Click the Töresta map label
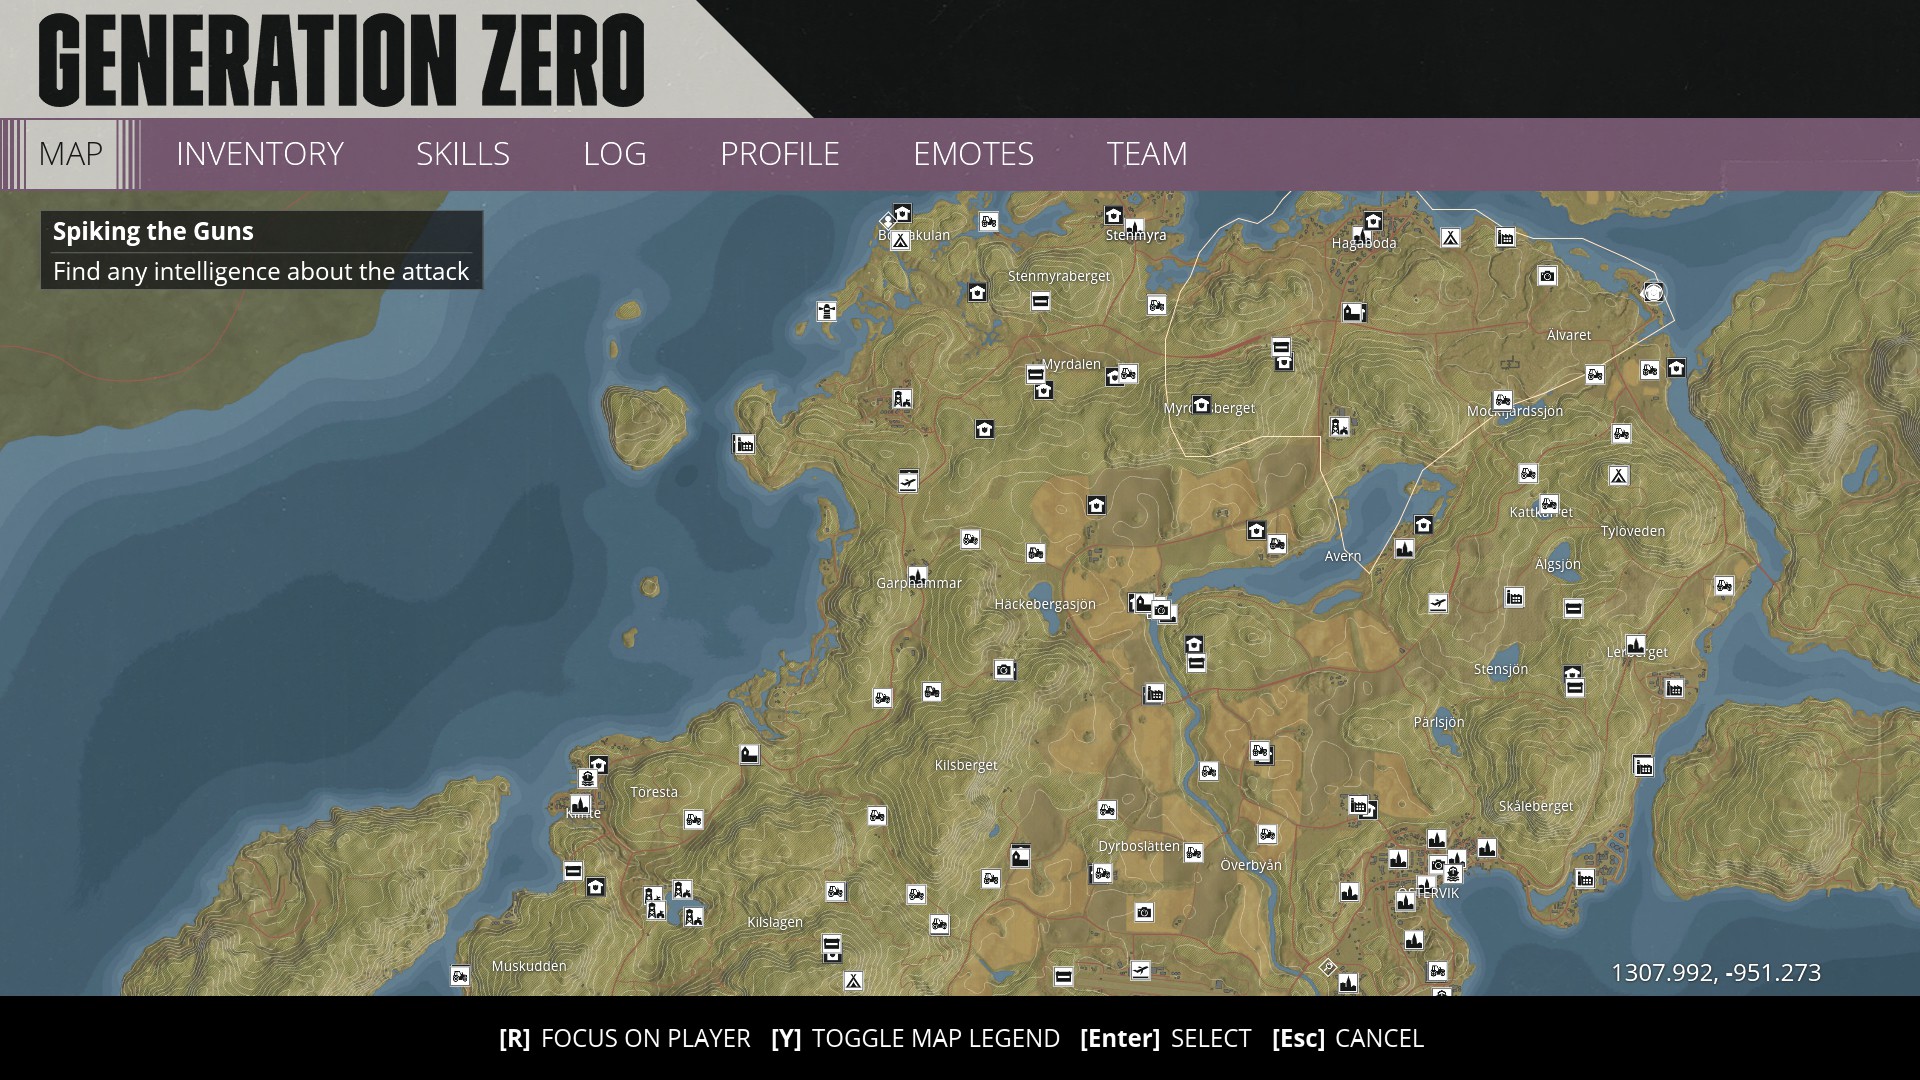Viewport: 1920px width, 1080px height. (x=654, y=792)
